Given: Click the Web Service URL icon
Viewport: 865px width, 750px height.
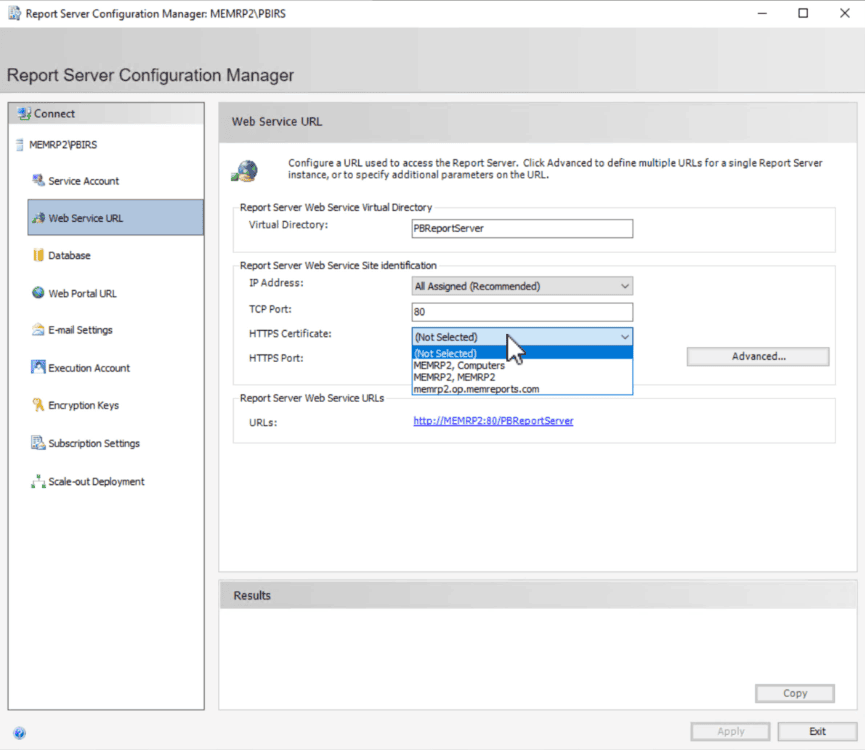Looking at the screenshot, I should pyautogui.click(x=38, y=218).
